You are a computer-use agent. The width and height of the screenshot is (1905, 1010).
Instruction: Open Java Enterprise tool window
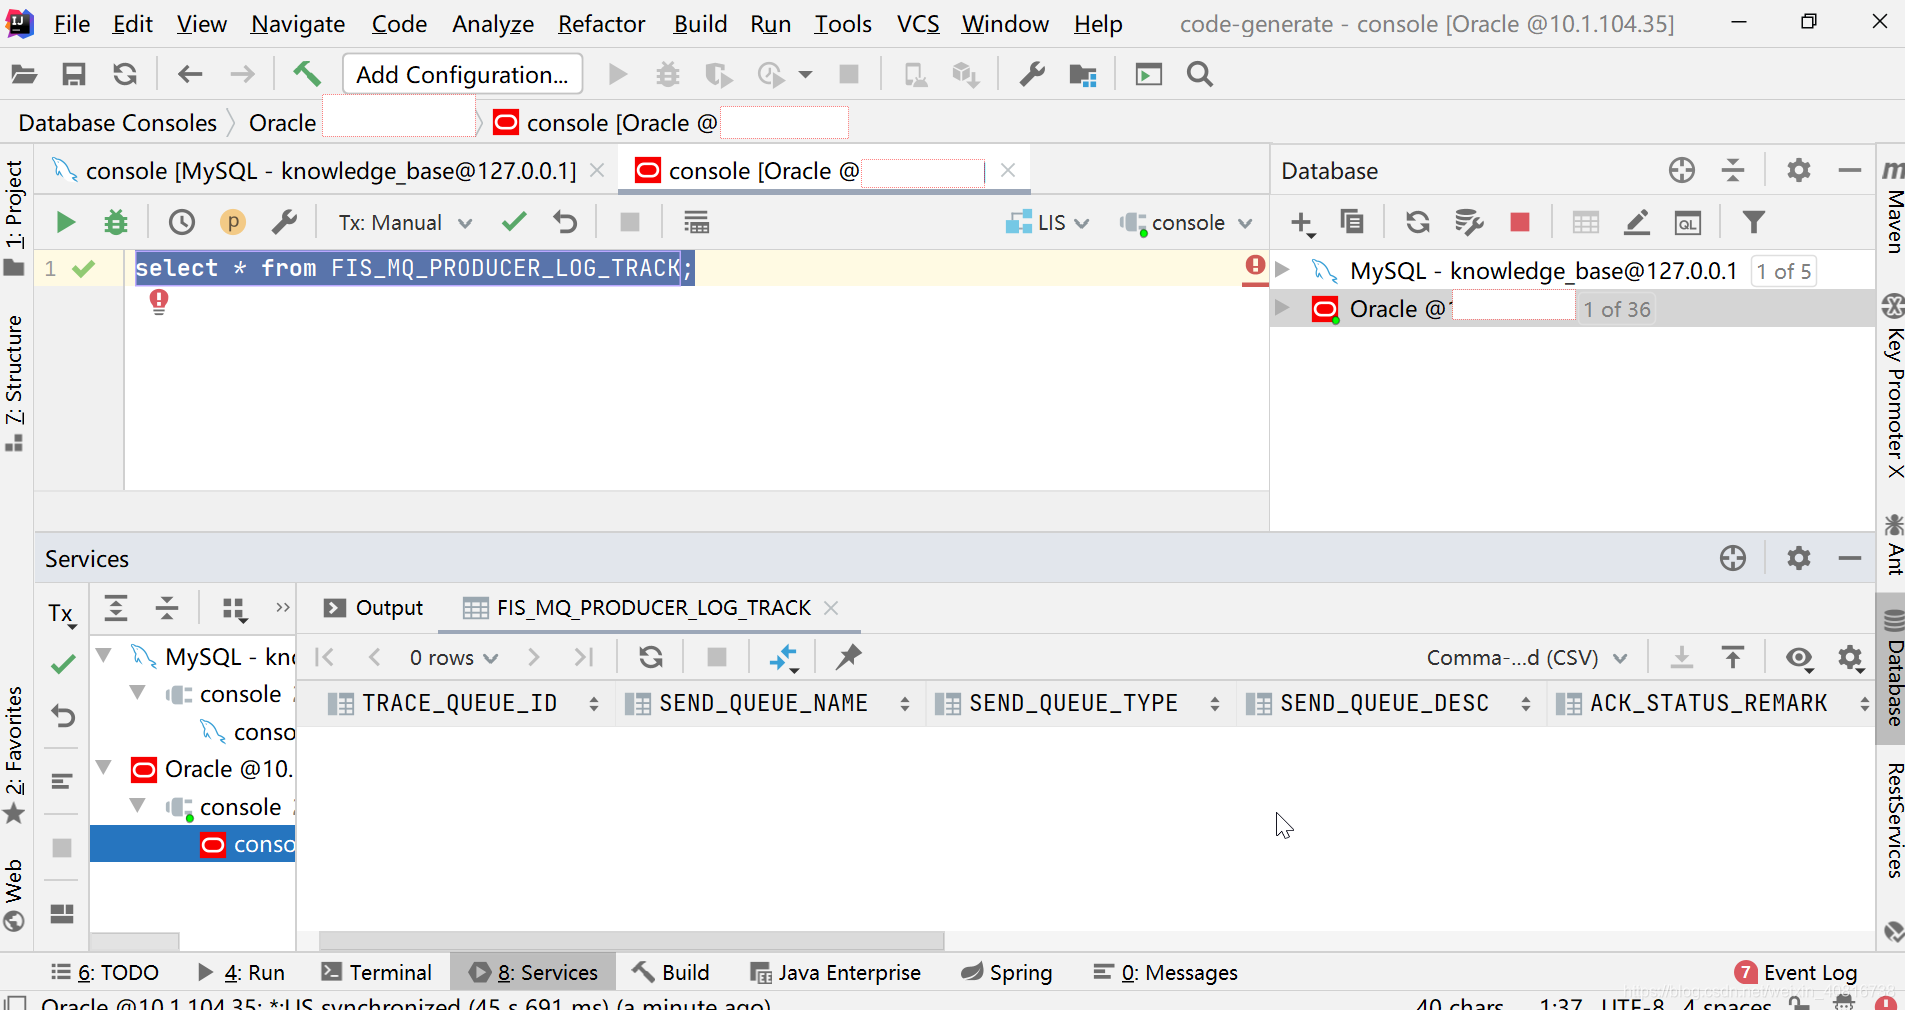836,972
